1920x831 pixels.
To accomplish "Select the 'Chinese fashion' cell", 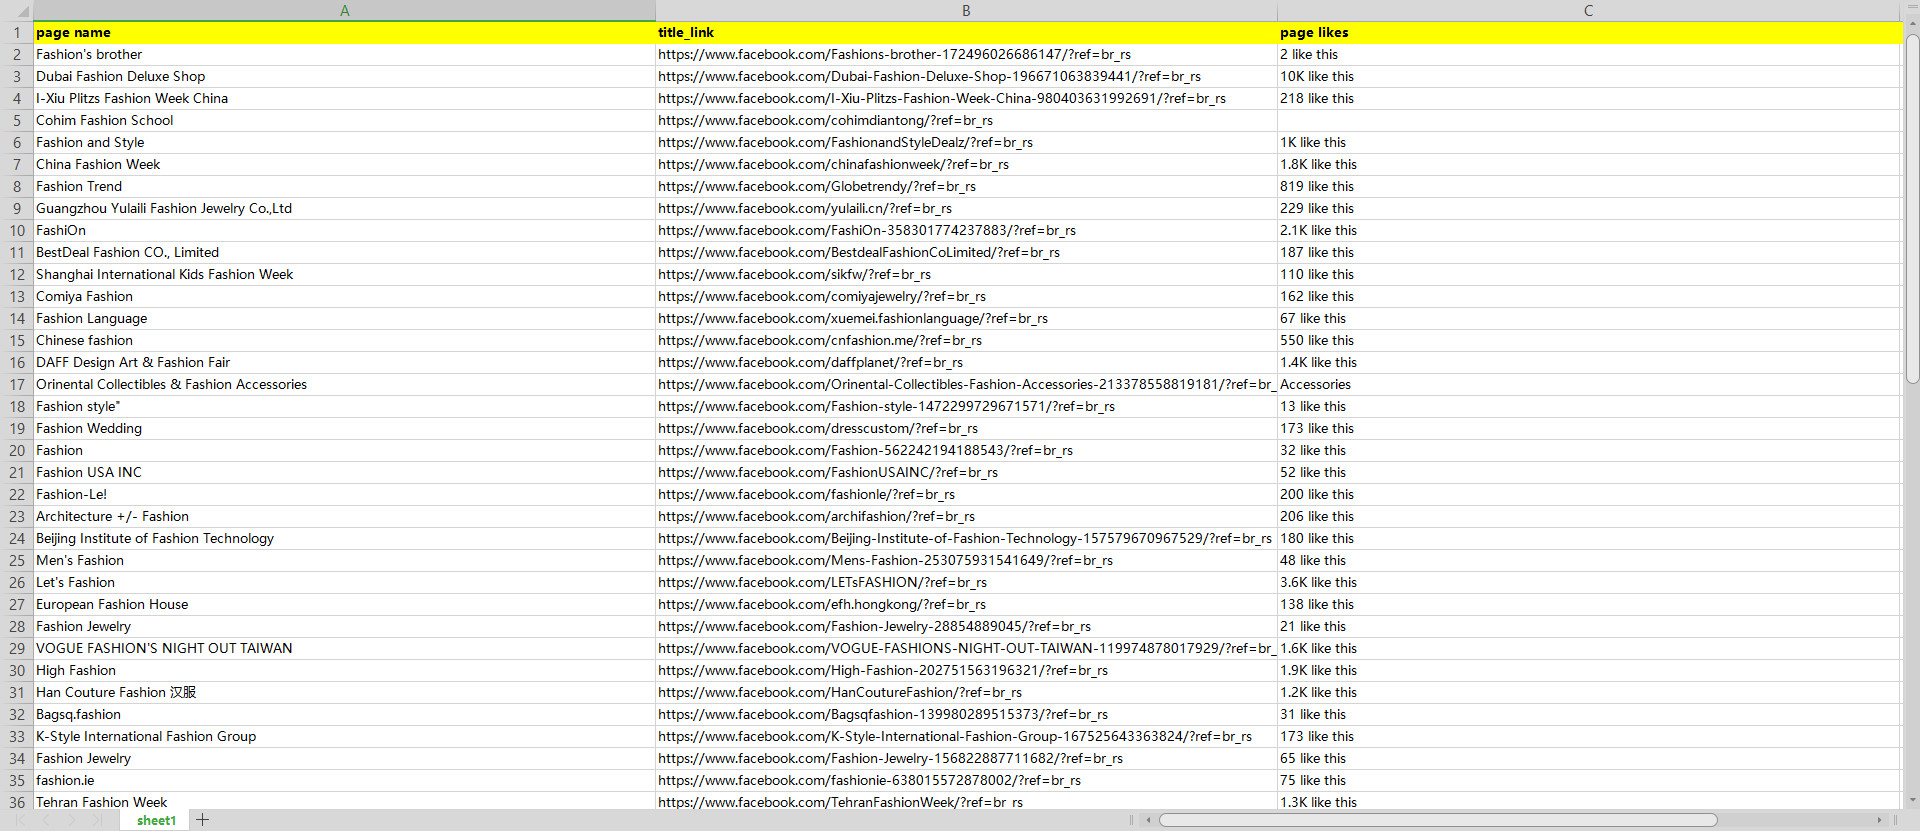I will (344, 341).
